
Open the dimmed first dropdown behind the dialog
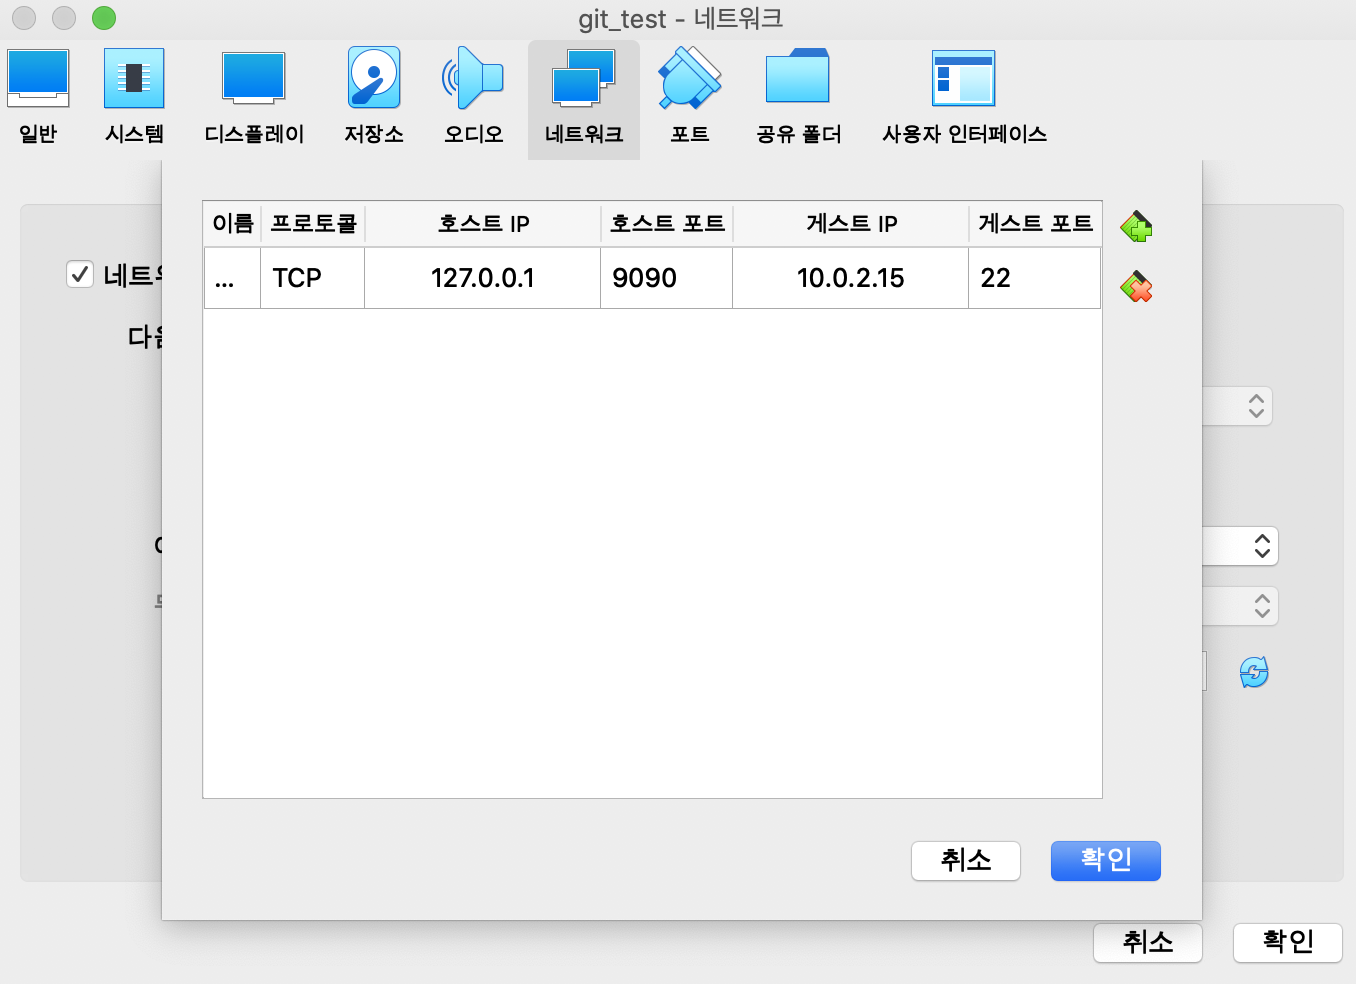[1238, 406]
